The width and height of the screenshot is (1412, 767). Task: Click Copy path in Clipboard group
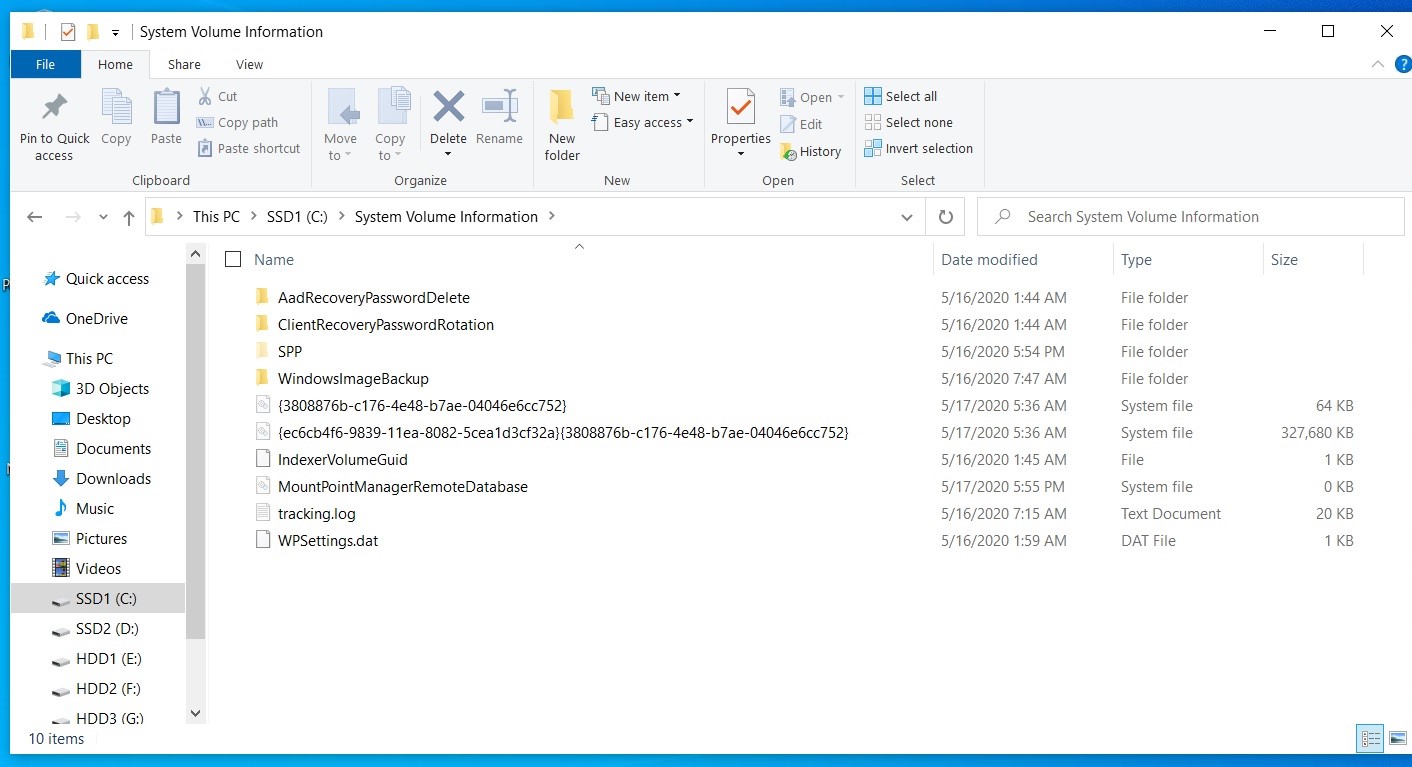(x=237, y=122)
